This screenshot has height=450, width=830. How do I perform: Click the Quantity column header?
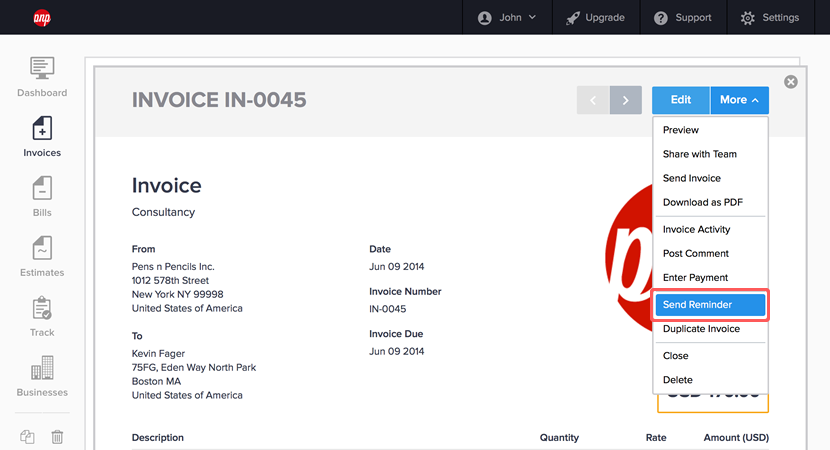[x=559, y=438]
